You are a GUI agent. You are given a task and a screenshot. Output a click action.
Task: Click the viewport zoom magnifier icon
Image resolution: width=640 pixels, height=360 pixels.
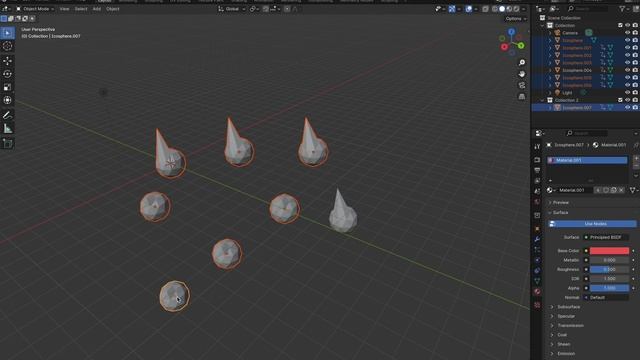522,62
